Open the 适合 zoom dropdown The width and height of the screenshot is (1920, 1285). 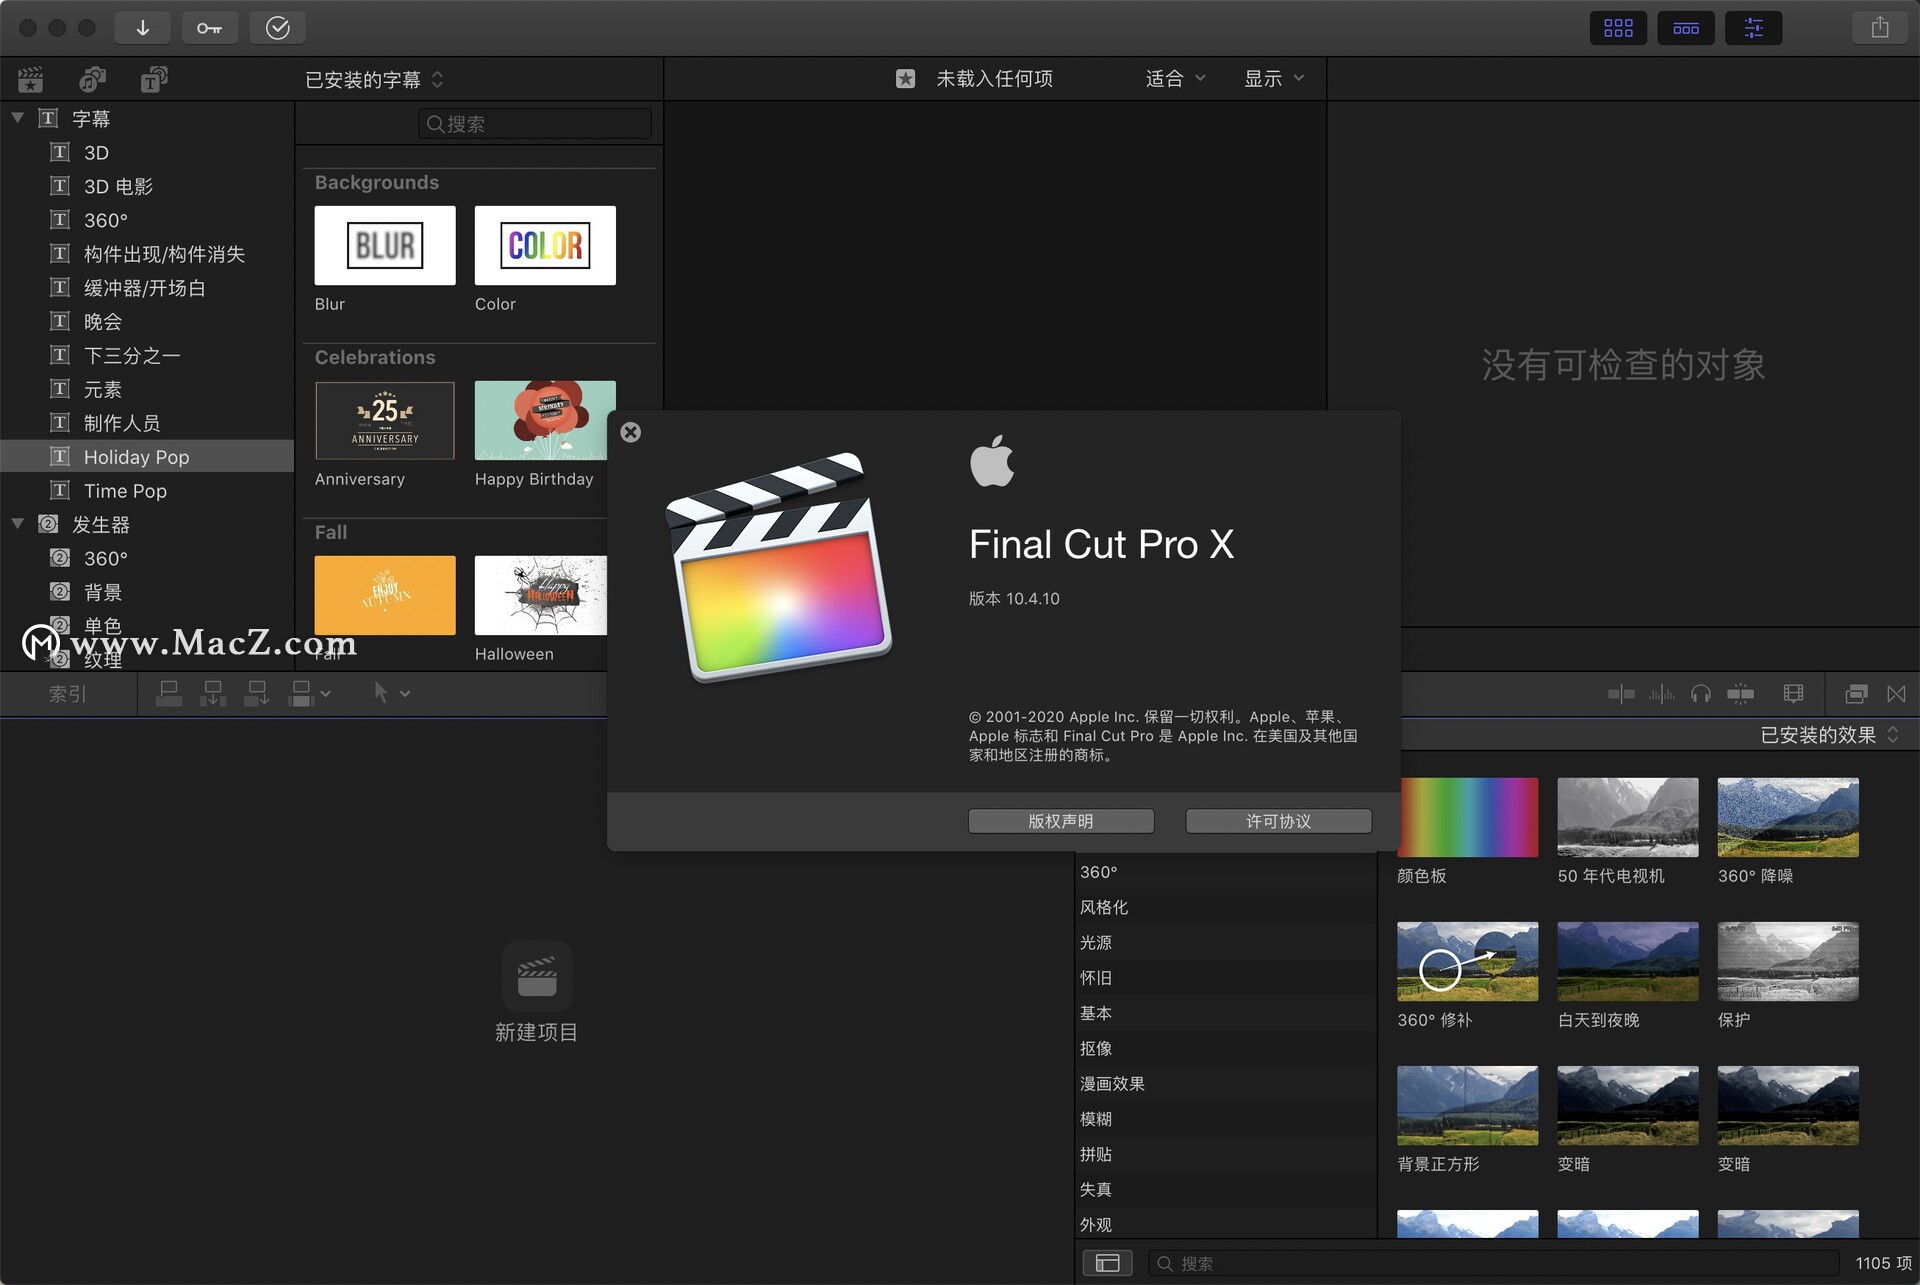pyautogui.click(x=1175, y=79)
